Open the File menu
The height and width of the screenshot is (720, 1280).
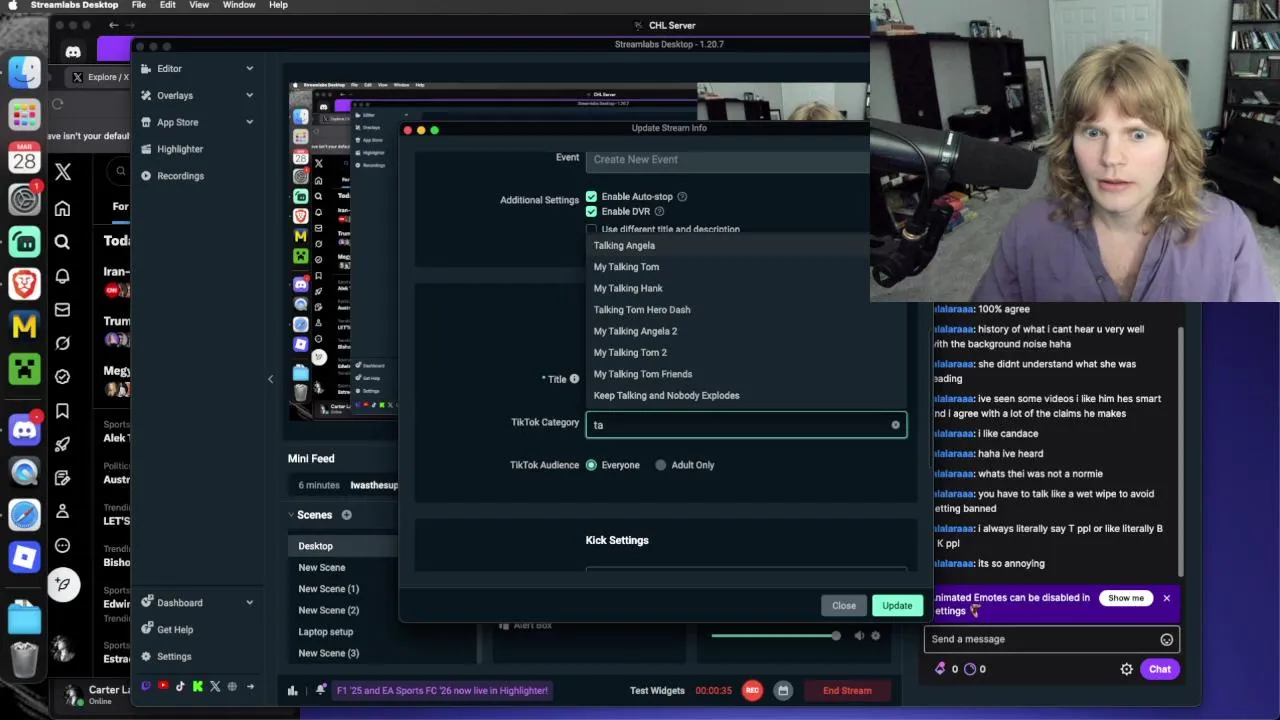[139, 5]
